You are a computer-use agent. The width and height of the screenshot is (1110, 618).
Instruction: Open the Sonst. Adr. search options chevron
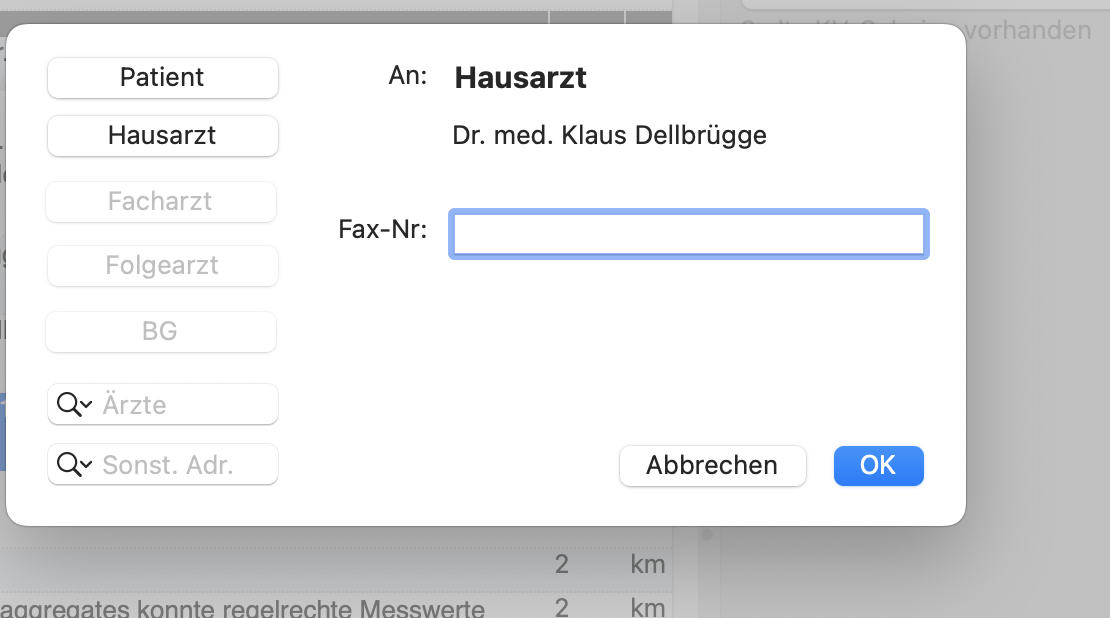[x=86, y=465]
